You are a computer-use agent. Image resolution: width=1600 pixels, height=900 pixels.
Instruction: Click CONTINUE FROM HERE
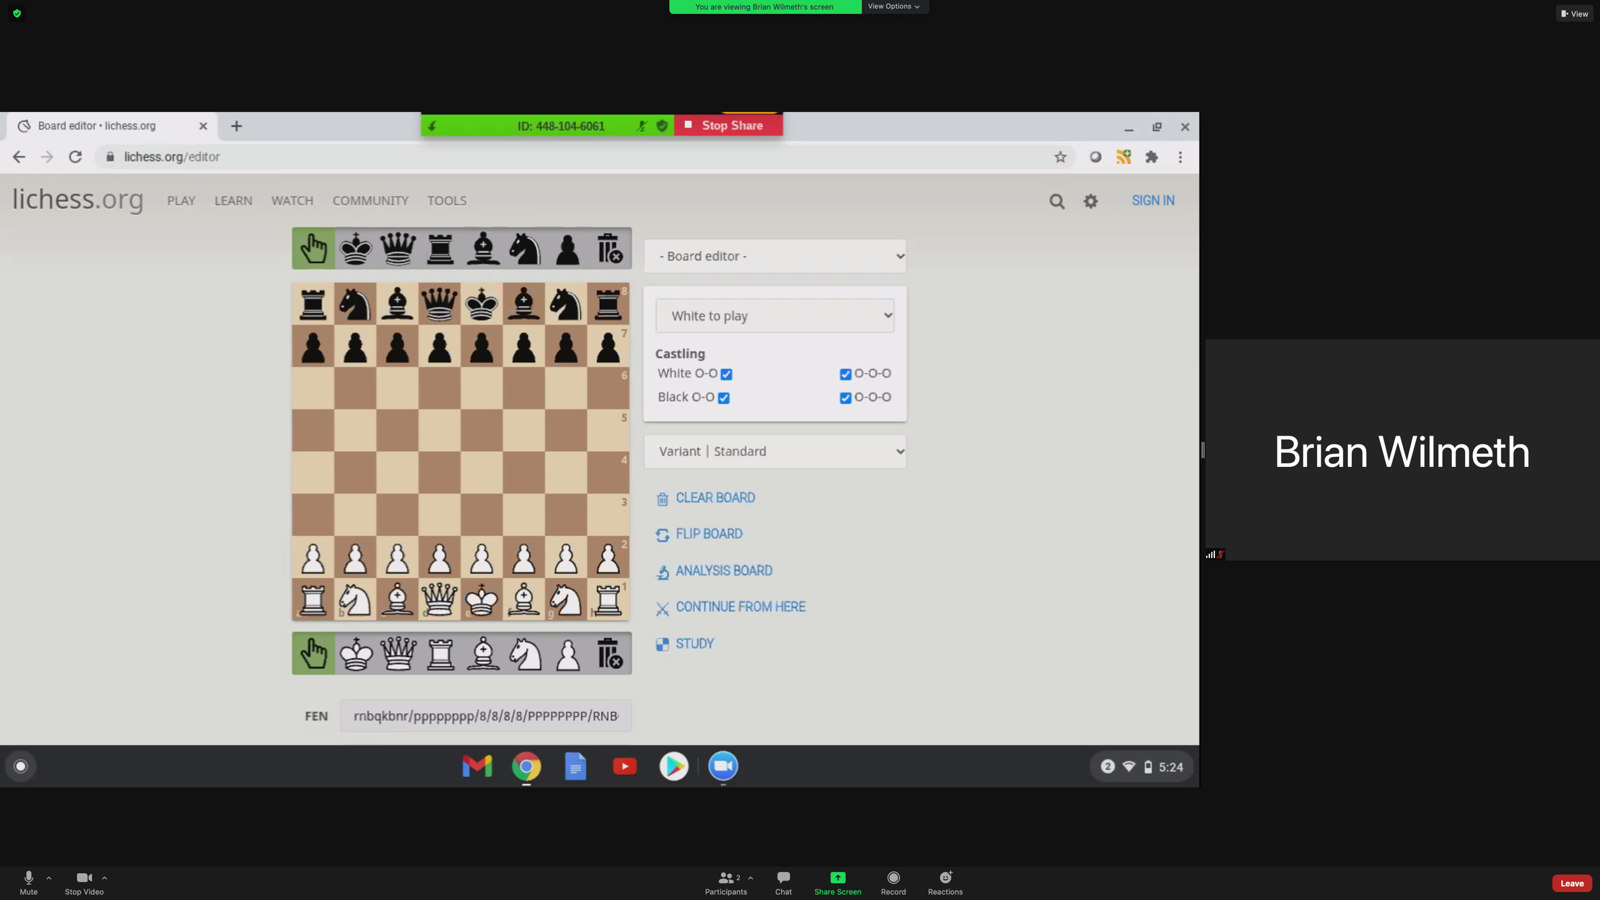click(x=741, y=607)
